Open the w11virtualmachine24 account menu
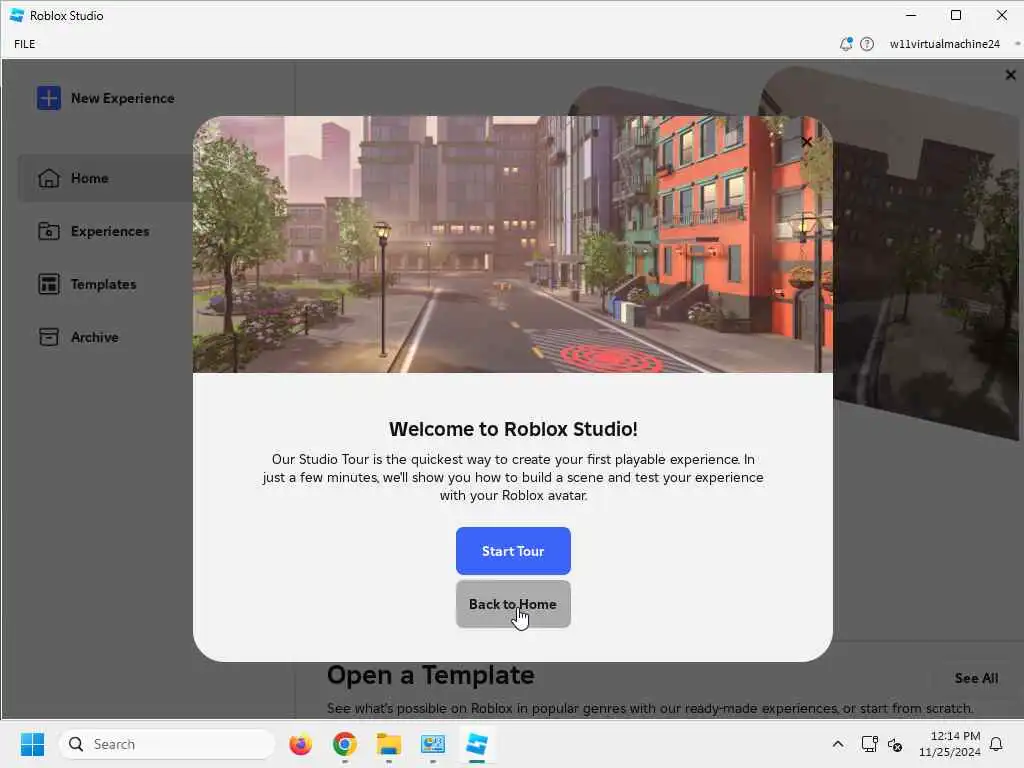This screenshot has height=768, width=1024. tap(944, 44)
